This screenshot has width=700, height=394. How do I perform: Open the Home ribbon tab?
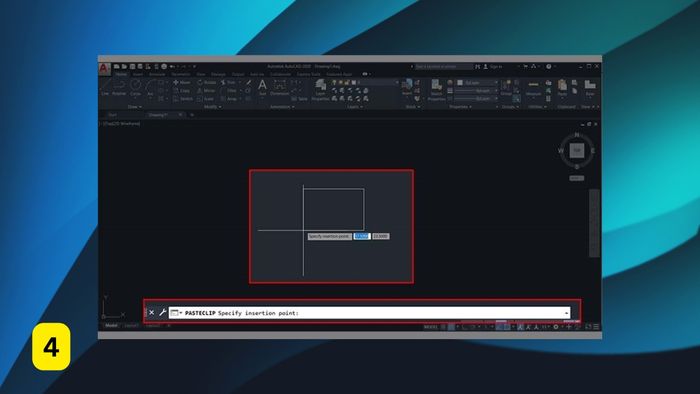121,74
